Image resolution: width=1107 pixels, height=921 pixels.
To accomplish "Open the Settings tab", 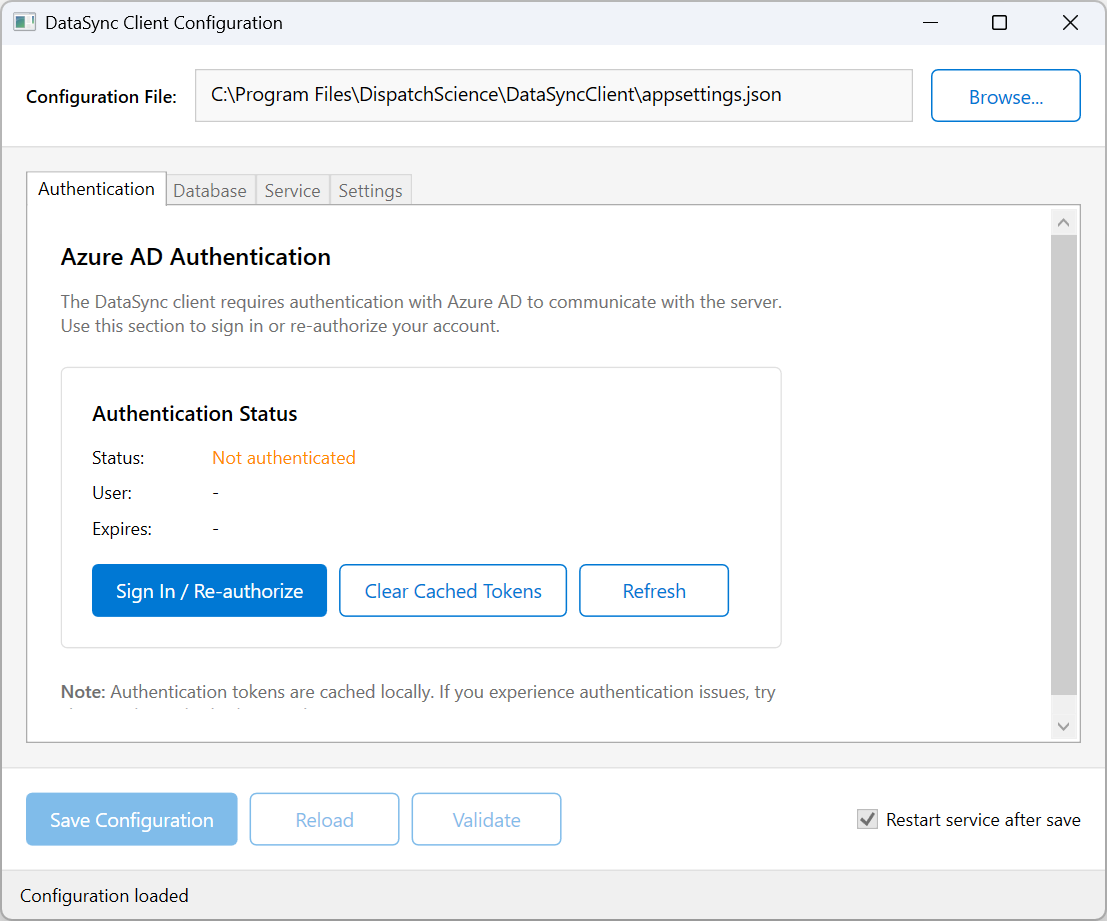I will 370,190.
